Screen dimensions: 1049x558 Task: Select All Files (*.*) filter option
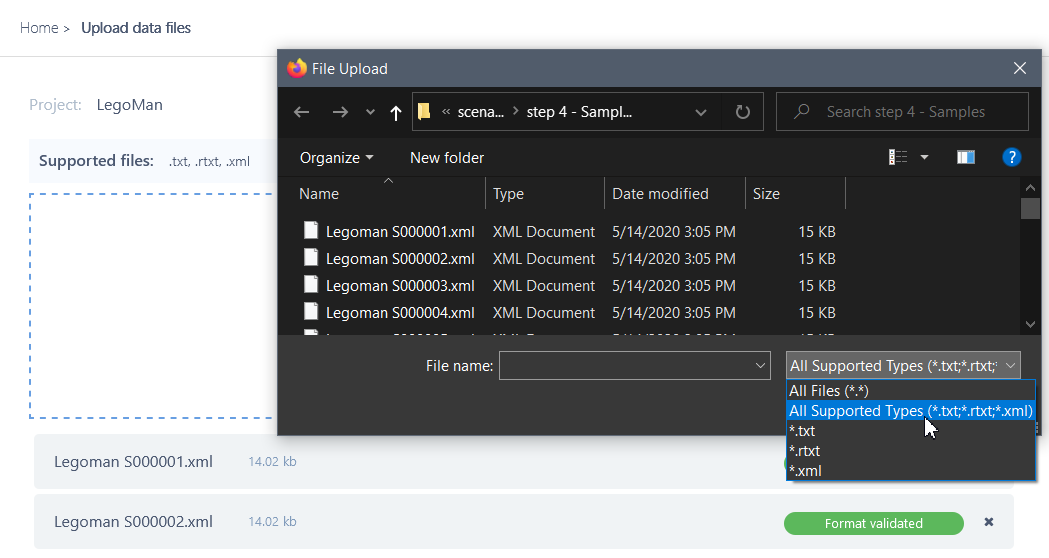(828, 391)
